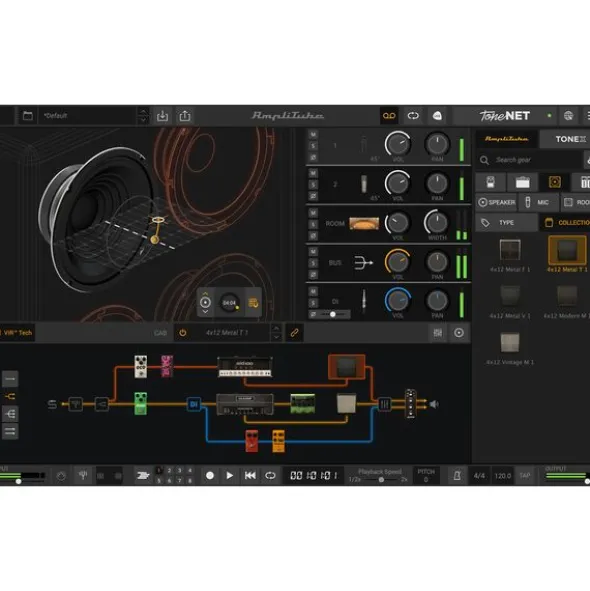Mute the DI channel
The image size is (590, 591).
pos(313,291)
